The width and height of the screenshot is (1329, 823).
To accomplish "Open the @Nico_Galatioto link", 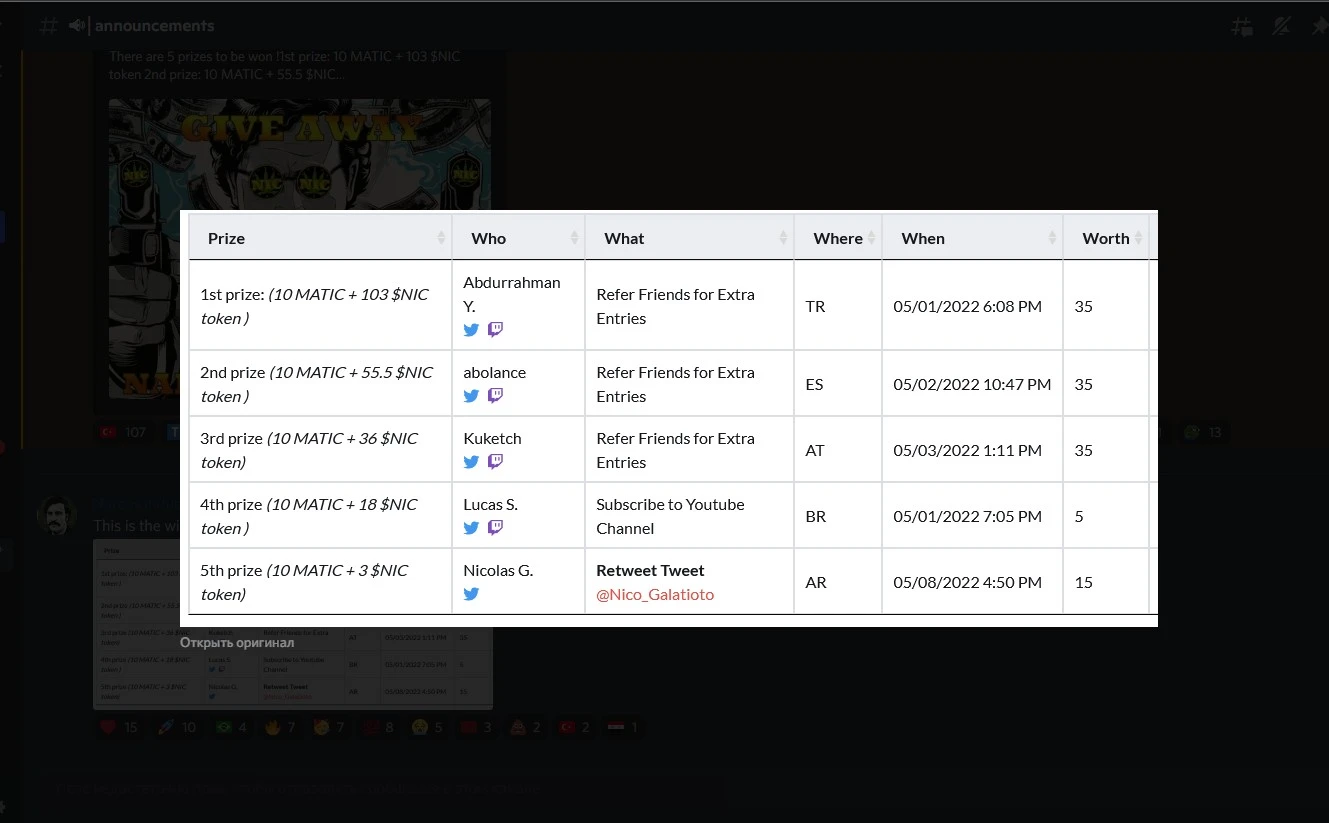I will point(655,594).
